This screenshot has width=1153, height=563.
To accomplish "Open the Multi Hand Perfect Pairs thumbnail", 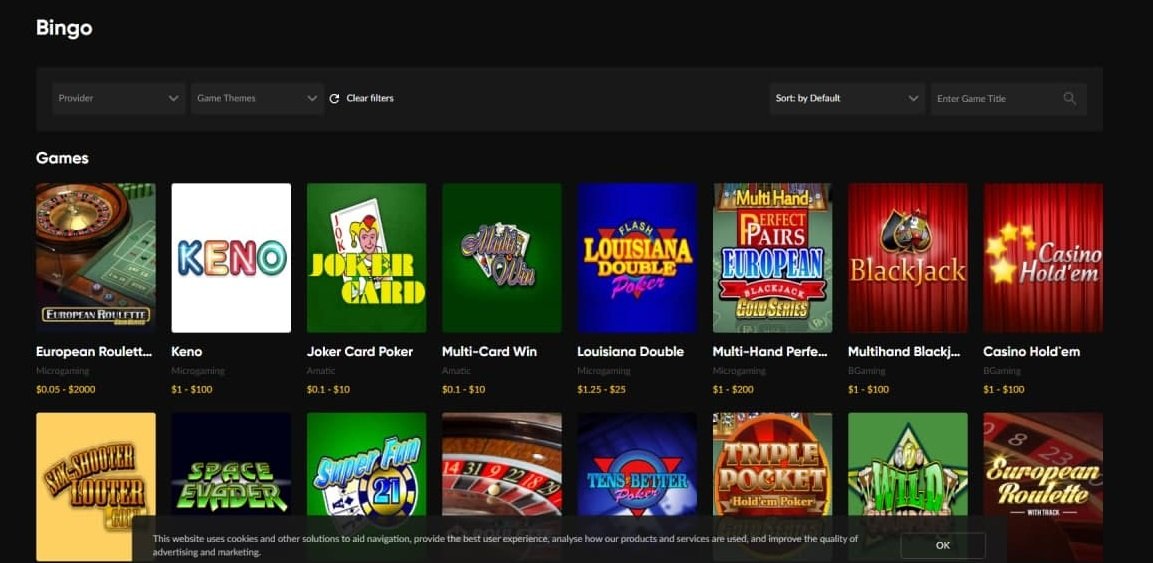I will [772, 258].
